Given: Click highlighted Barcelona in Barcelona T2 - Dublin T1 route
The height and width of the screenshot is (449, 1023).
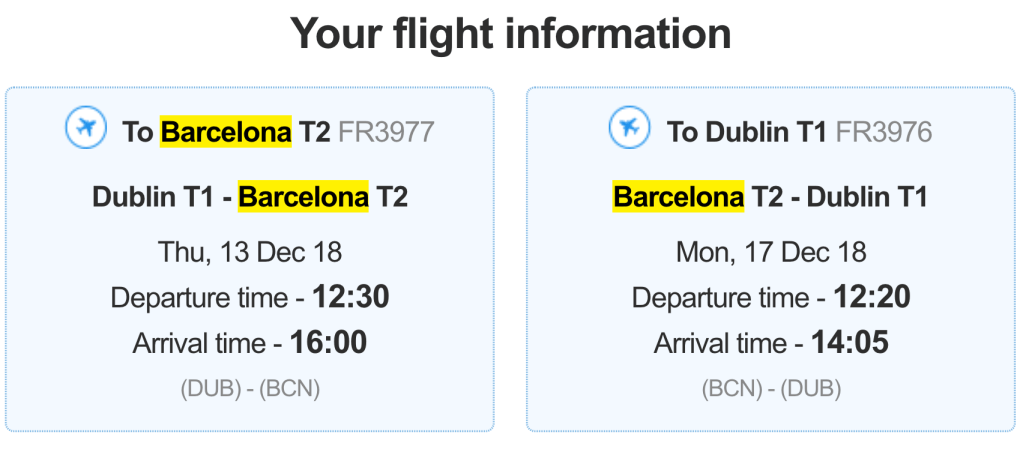Looking at the screenshot, I should click(x=679, y=197).
